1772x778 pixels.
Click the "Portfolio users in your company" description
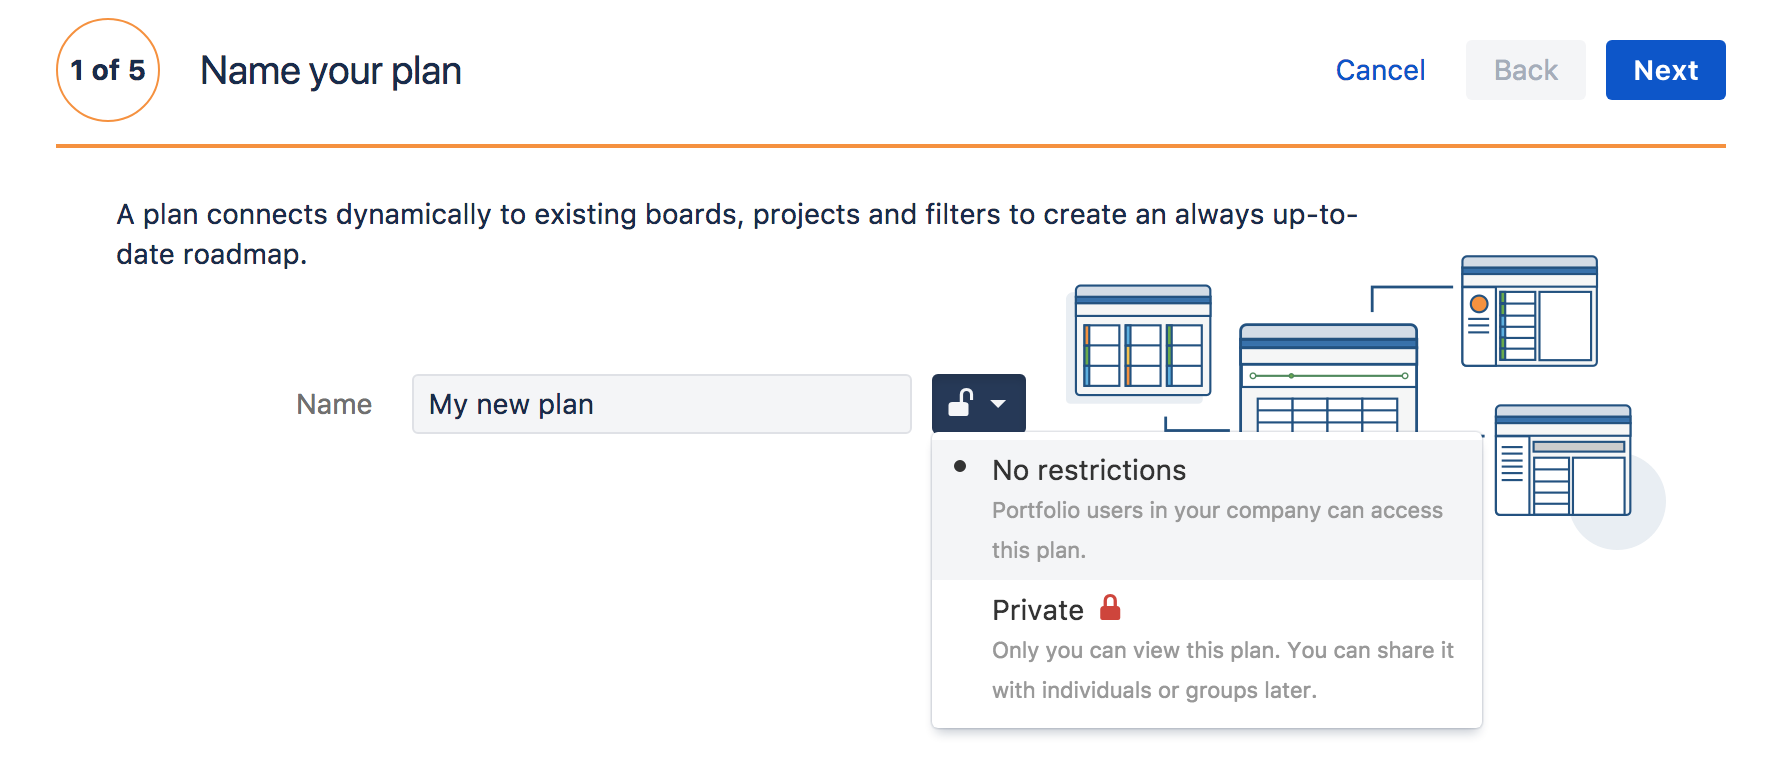coord(1217,530)
